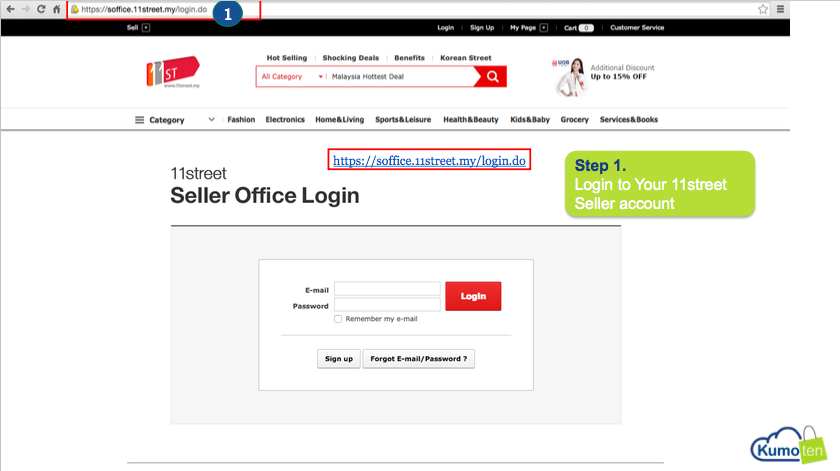Open the Cart link
840x471 pixels.
[x=579, y=28]
